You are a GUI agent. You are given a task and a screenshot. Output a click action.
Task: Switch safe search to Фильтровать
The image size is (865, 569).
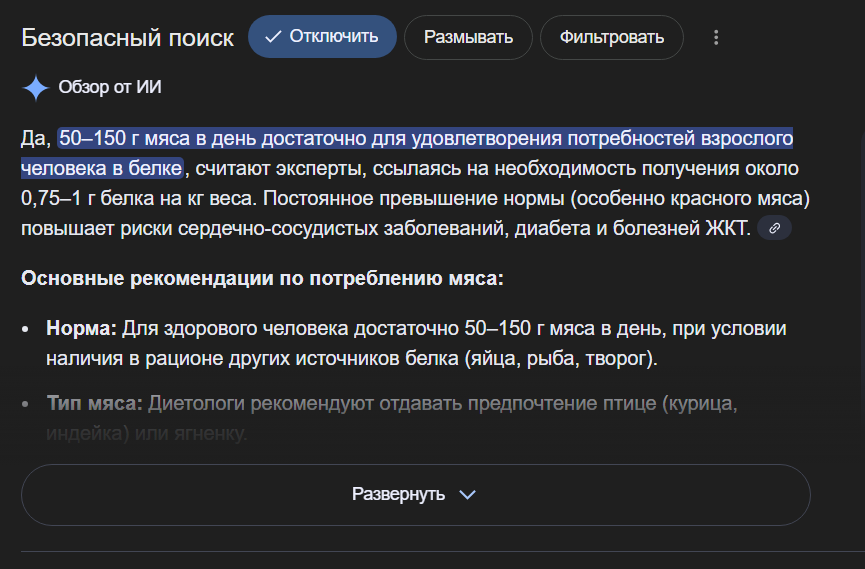pyautogui.click(x=611, y=38)
